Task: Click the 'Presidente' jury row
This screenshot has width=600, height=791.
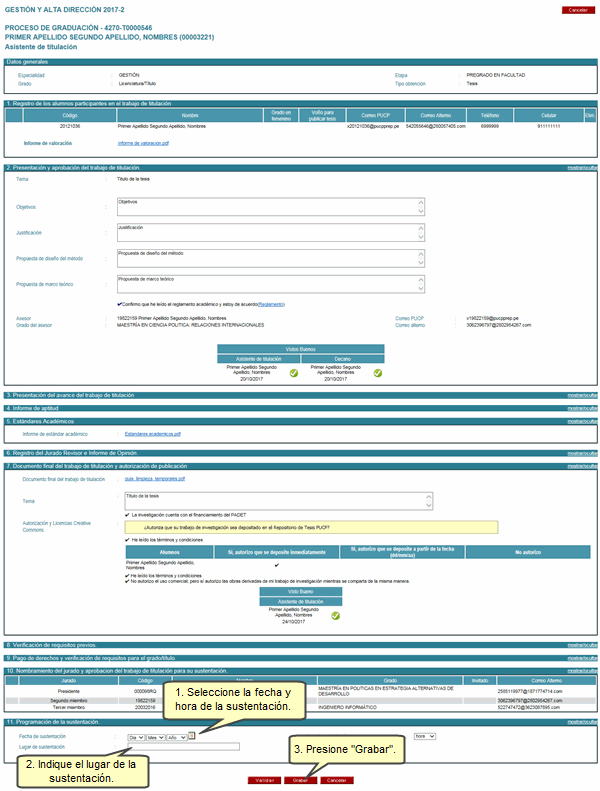Action: pyautogui.click(x=301, y=691)
